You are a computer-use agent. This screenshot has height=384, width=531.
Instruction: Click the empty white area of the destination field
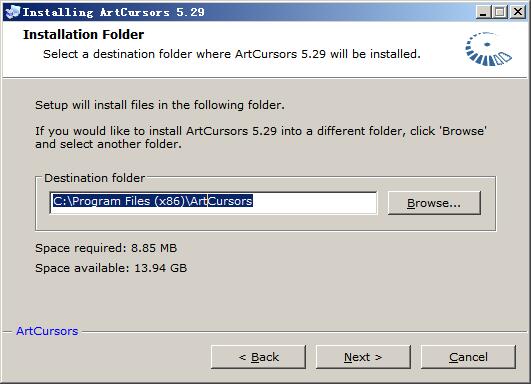[x=314, y=202]
